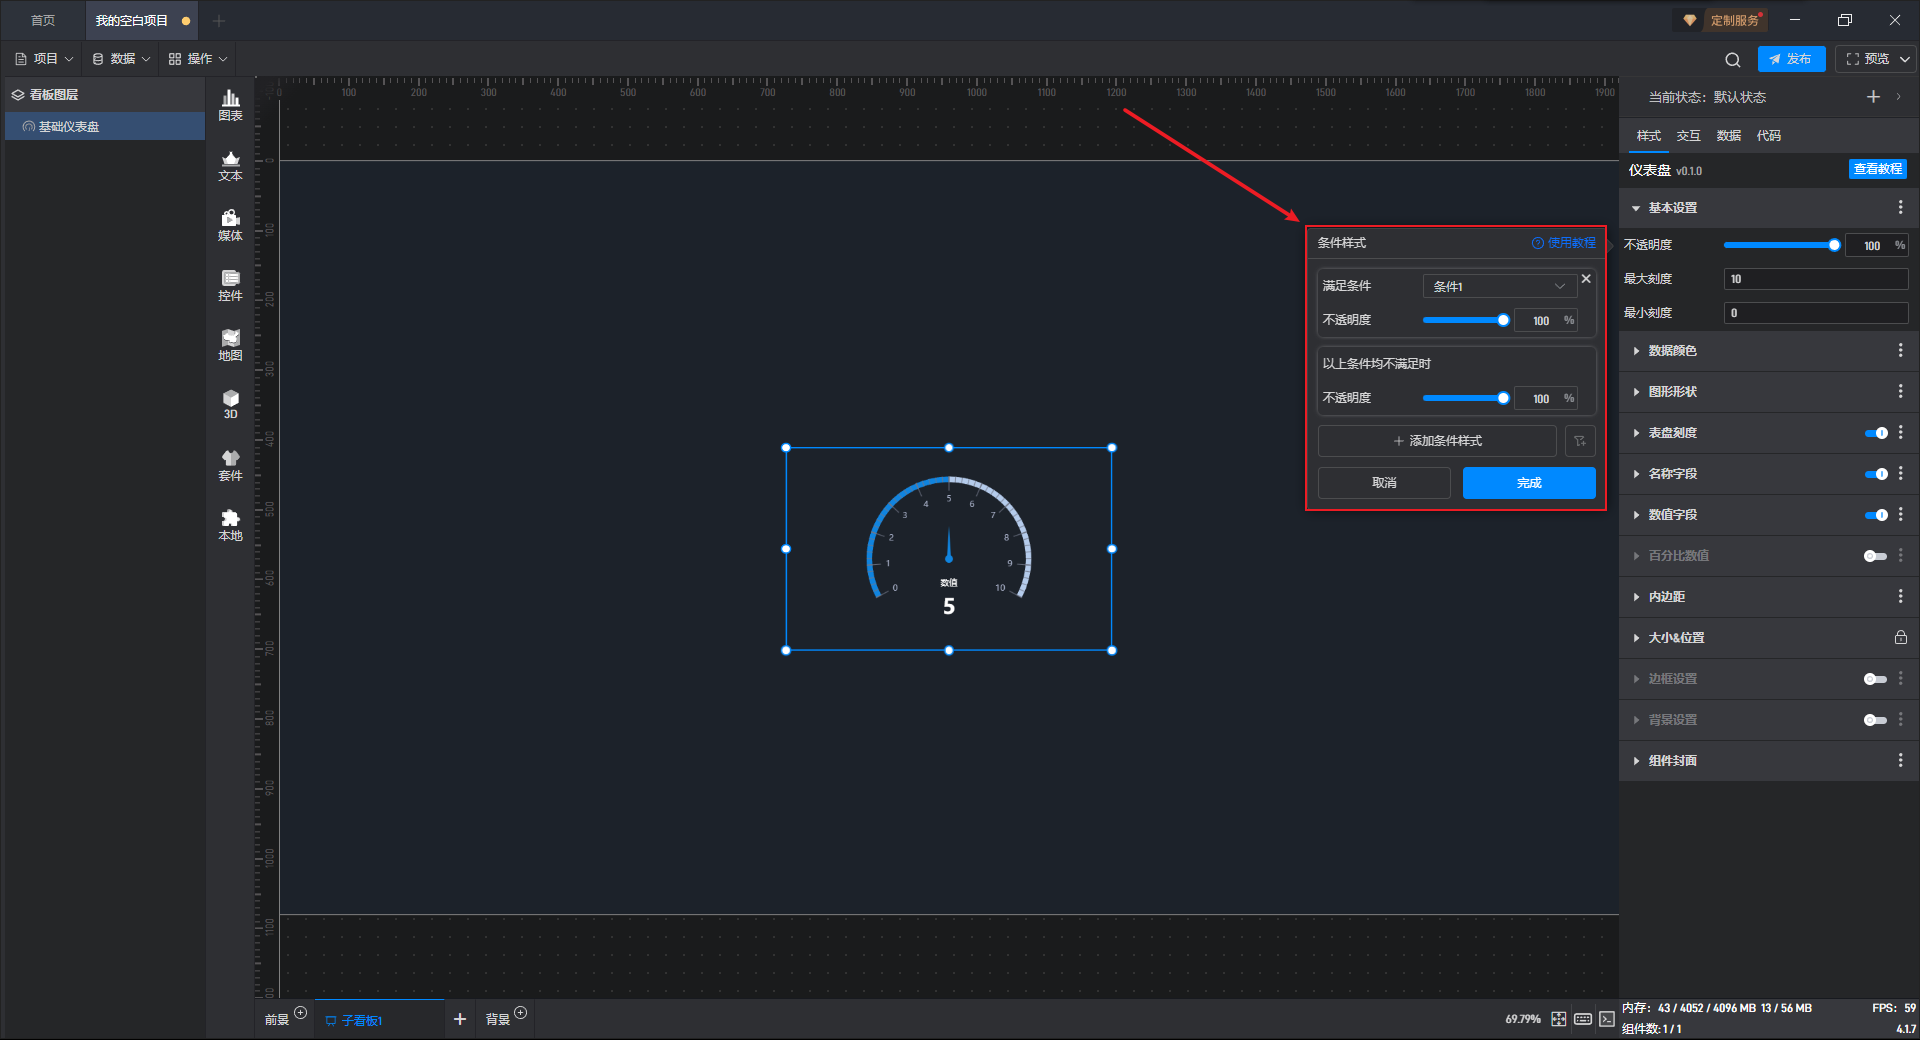The height and width of the screenshot is (1040, 1920).
Task: Open the 3D components panel
Action: point(230,404)
